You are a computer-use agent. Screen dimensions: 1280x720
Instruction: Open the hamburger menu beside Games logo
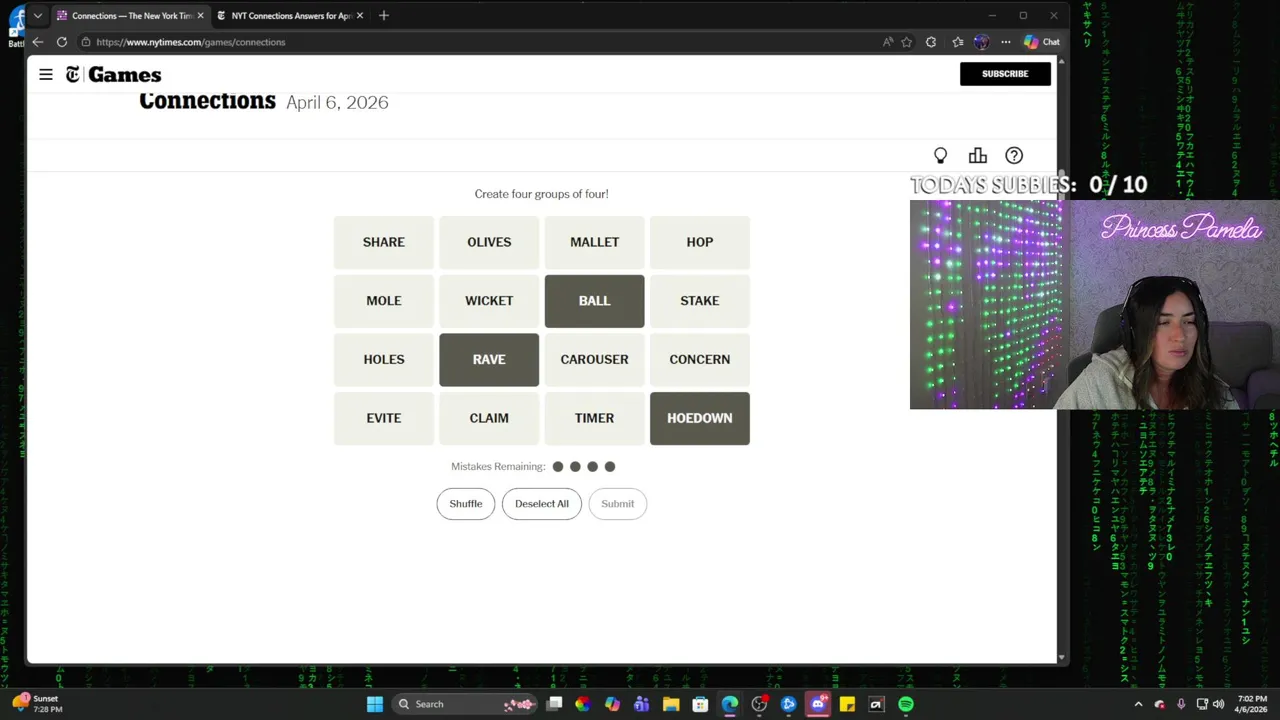click(x=46, y=74)
